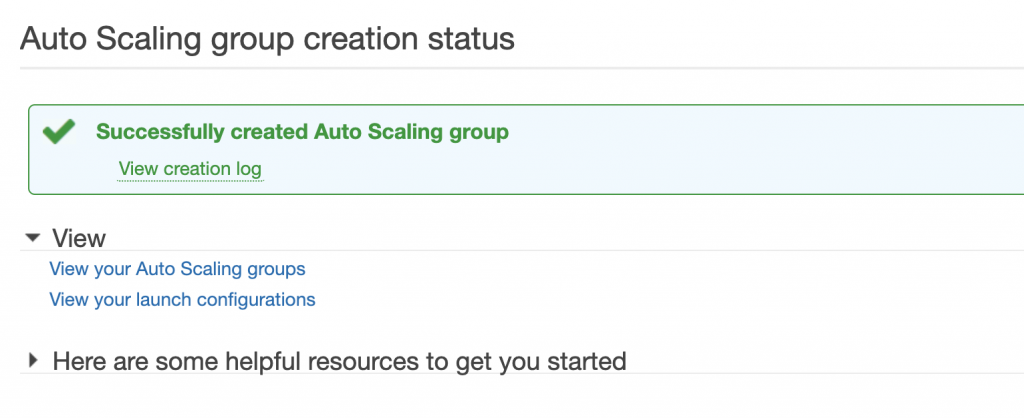The height and width of the screenshot is (418, 1024).
Task: Open the View creation log link
Action: click(190, 168)
